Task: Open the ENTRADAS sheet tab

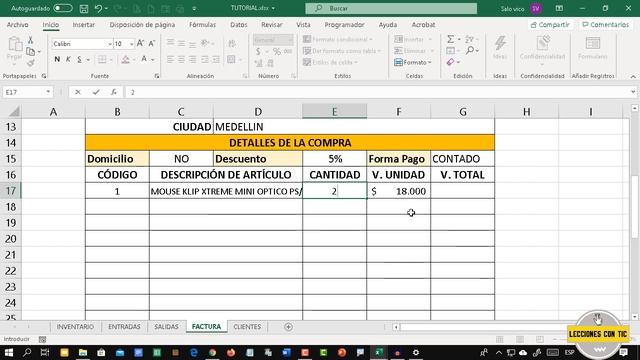Action: tap(124, 327)
